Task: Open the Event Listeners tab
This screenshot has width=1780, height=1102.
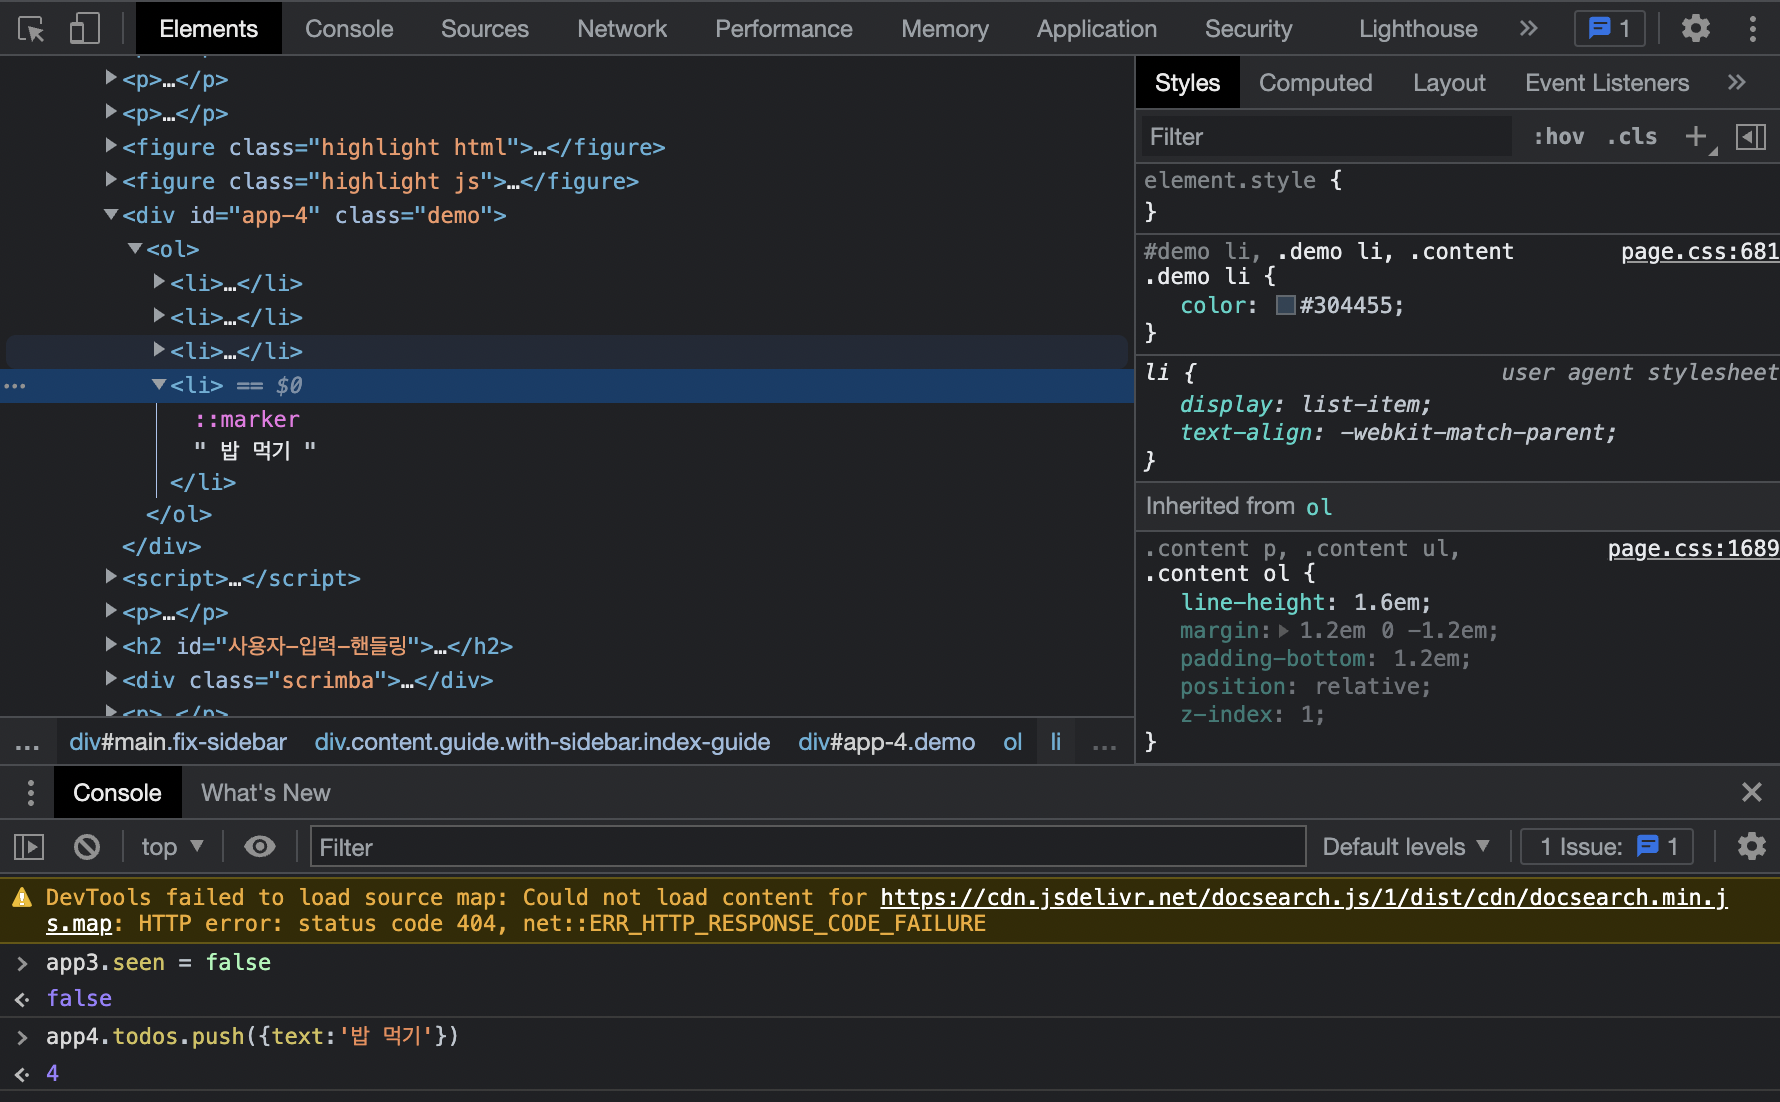Action: click(1607, 83)
